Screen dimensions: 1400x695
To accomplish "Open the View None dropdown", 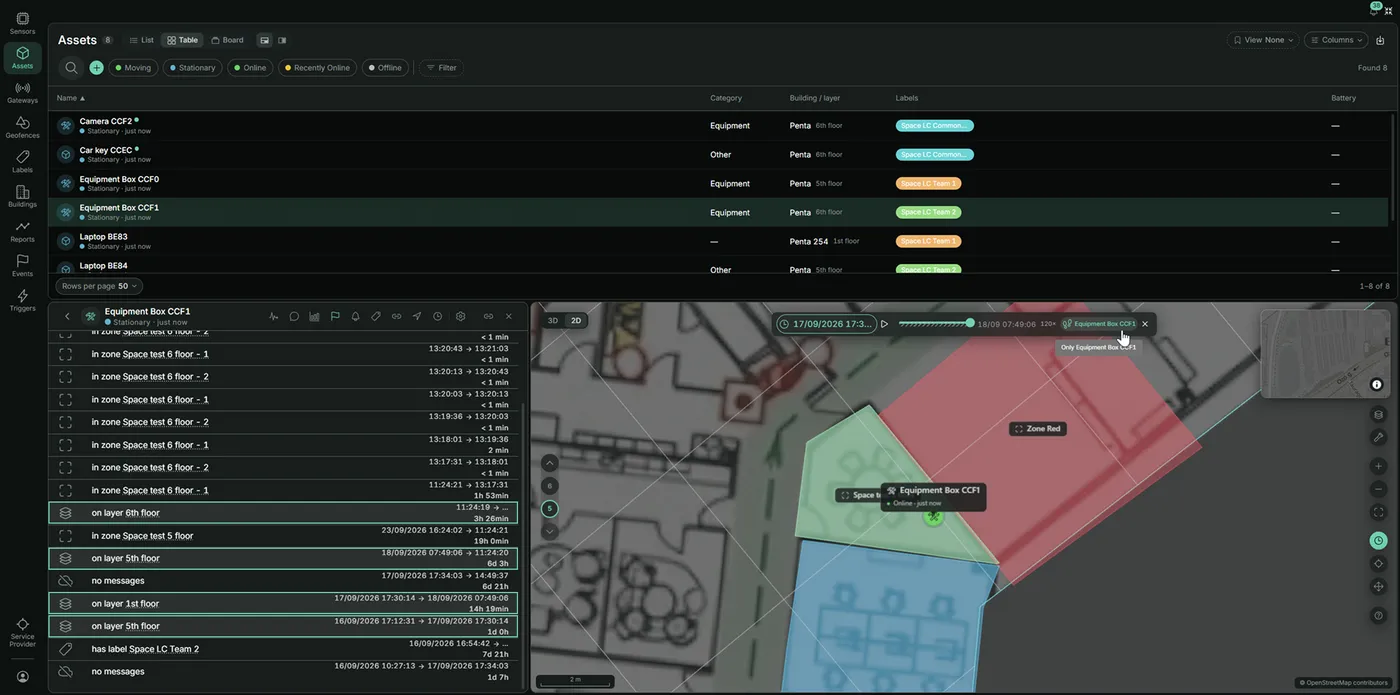I will tap(1263, 40).
